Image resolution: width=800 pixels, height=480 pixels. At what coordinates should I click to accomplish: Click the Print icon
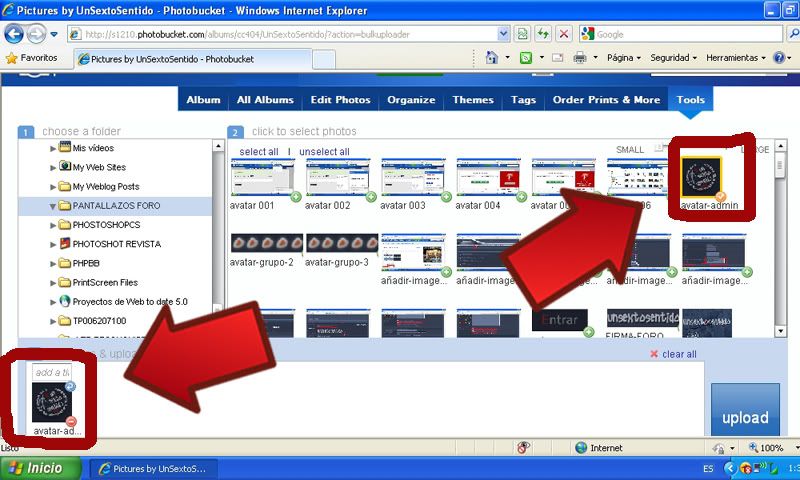(580, 58)
